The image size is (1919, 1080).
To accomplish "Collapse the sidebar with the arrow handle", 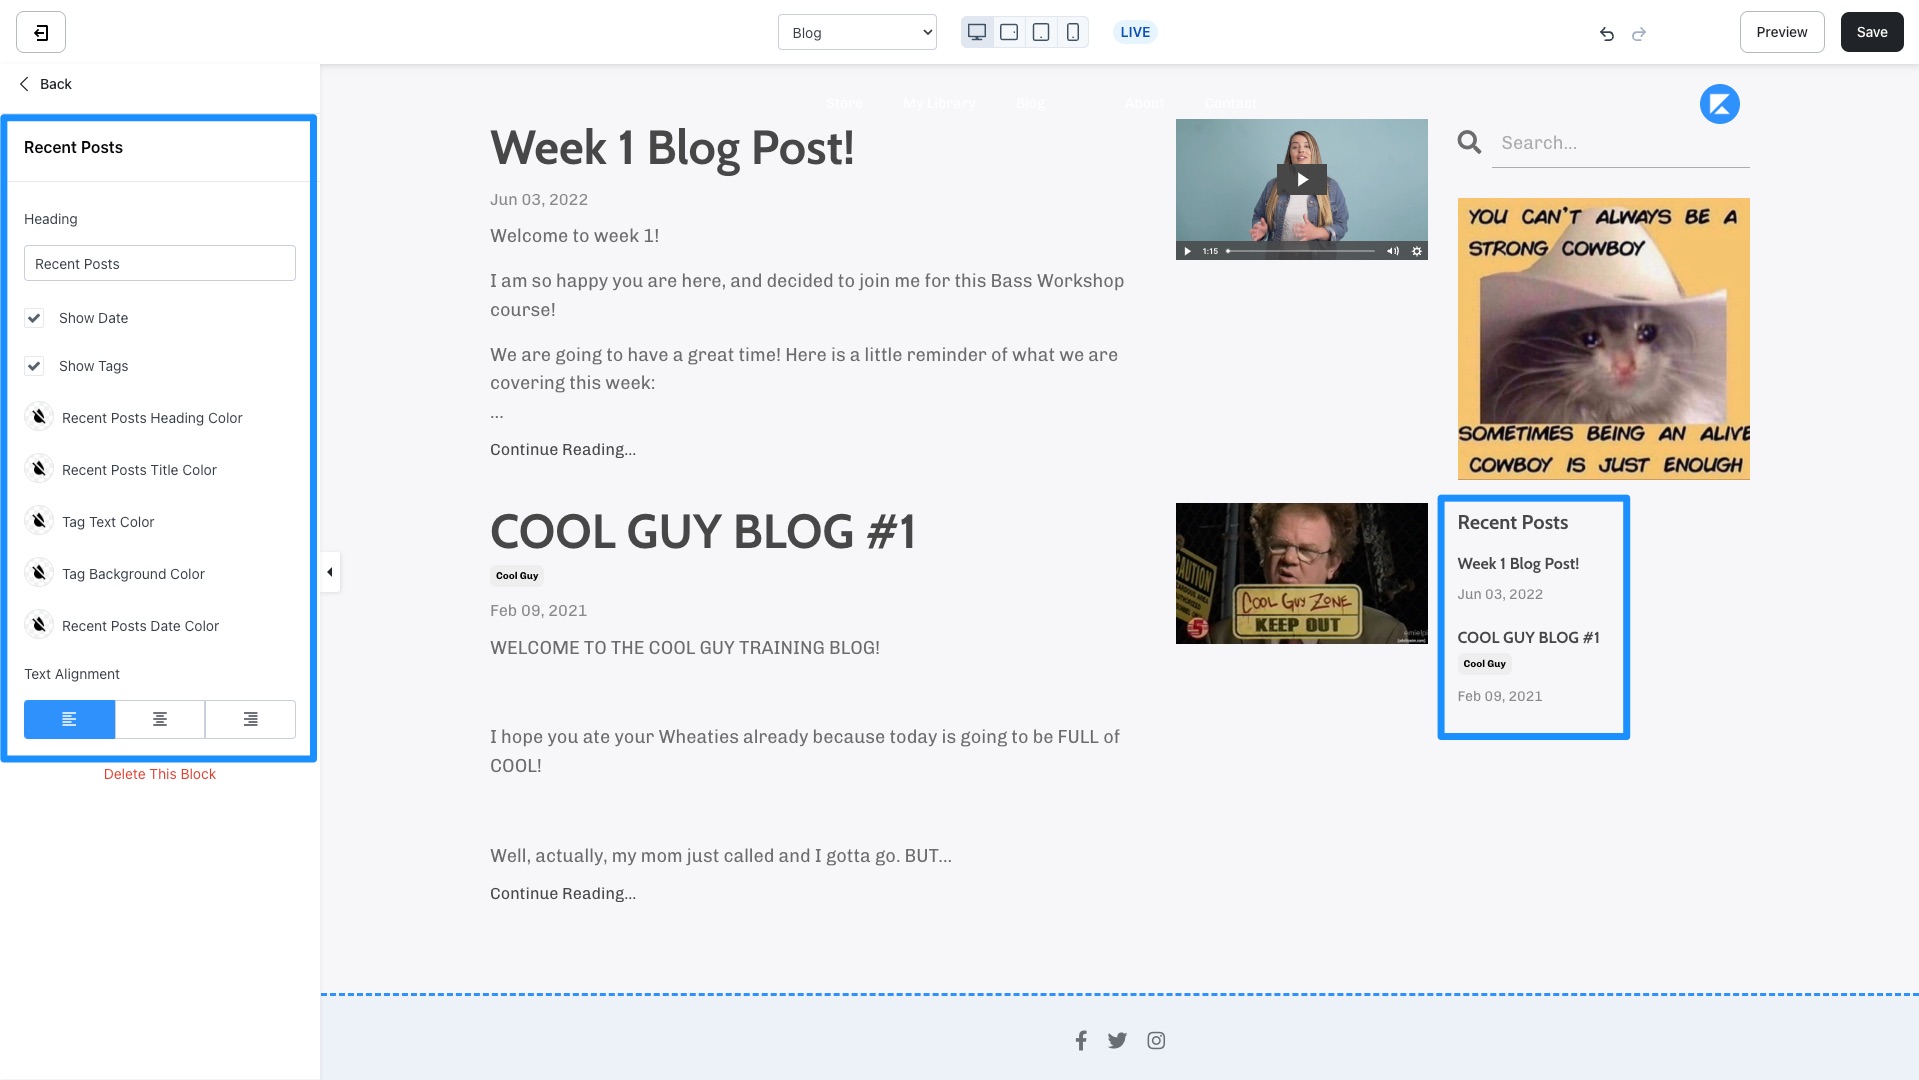I will point(330,572).
